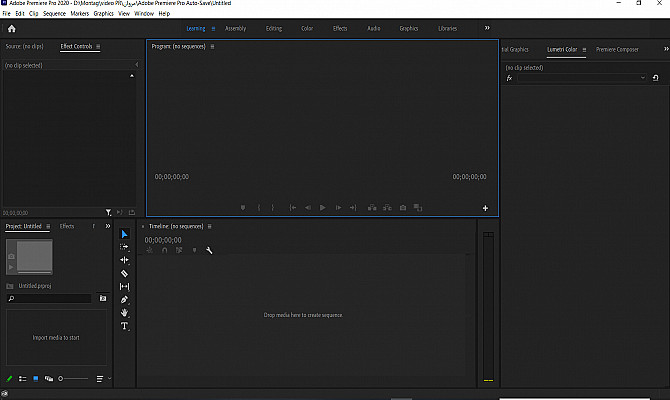Open the Effect Controls panel menu
Viewport: 670px width, 400px height.
click(98, 47)
